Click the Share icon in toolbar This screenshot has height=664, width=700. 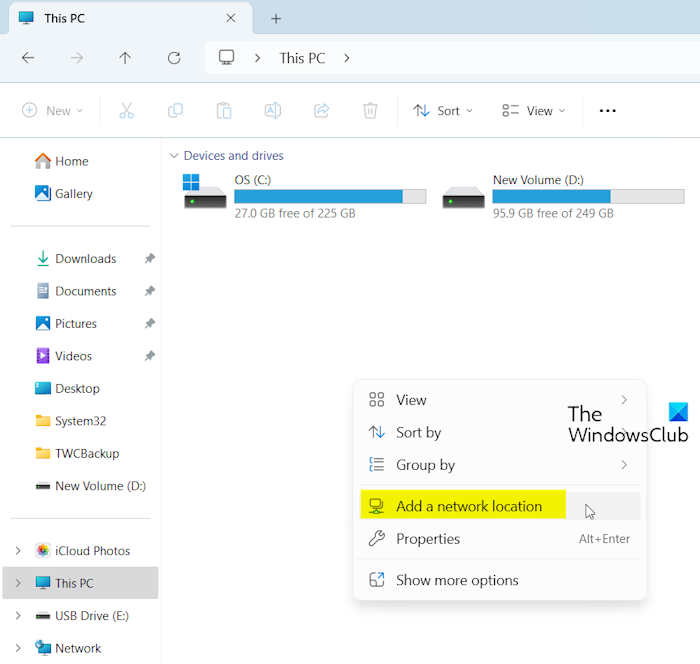click(x=321, y=111)
